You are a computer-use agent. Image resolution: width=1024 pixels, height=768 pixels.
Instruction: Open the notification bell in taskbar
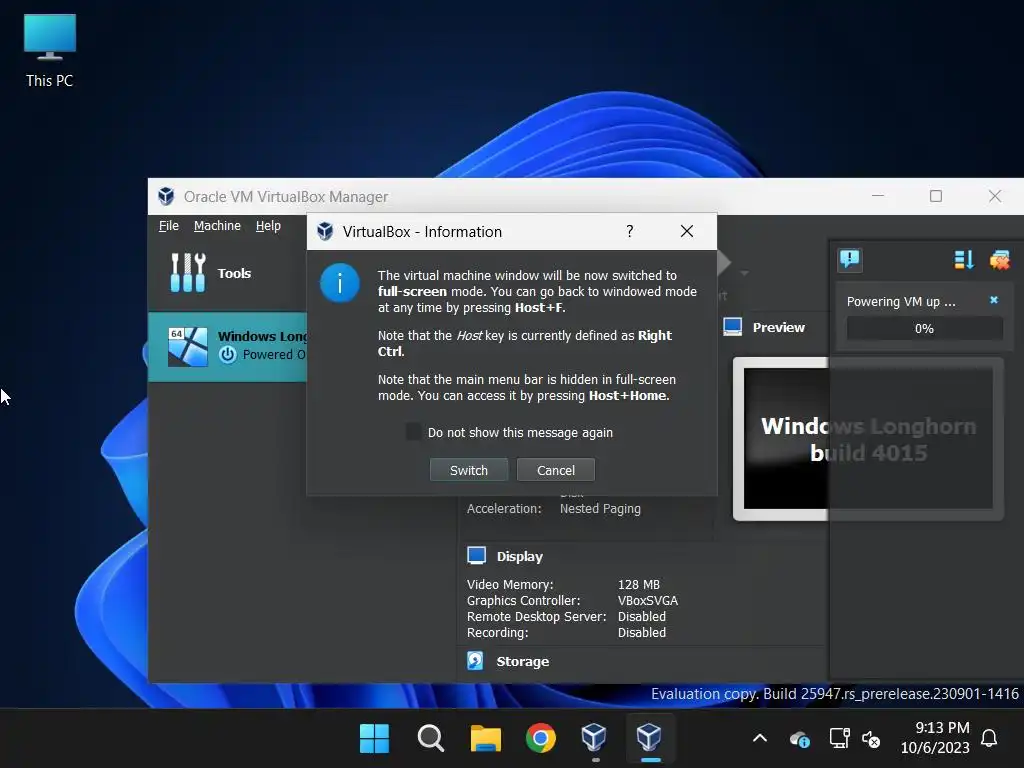coord(989,739)
